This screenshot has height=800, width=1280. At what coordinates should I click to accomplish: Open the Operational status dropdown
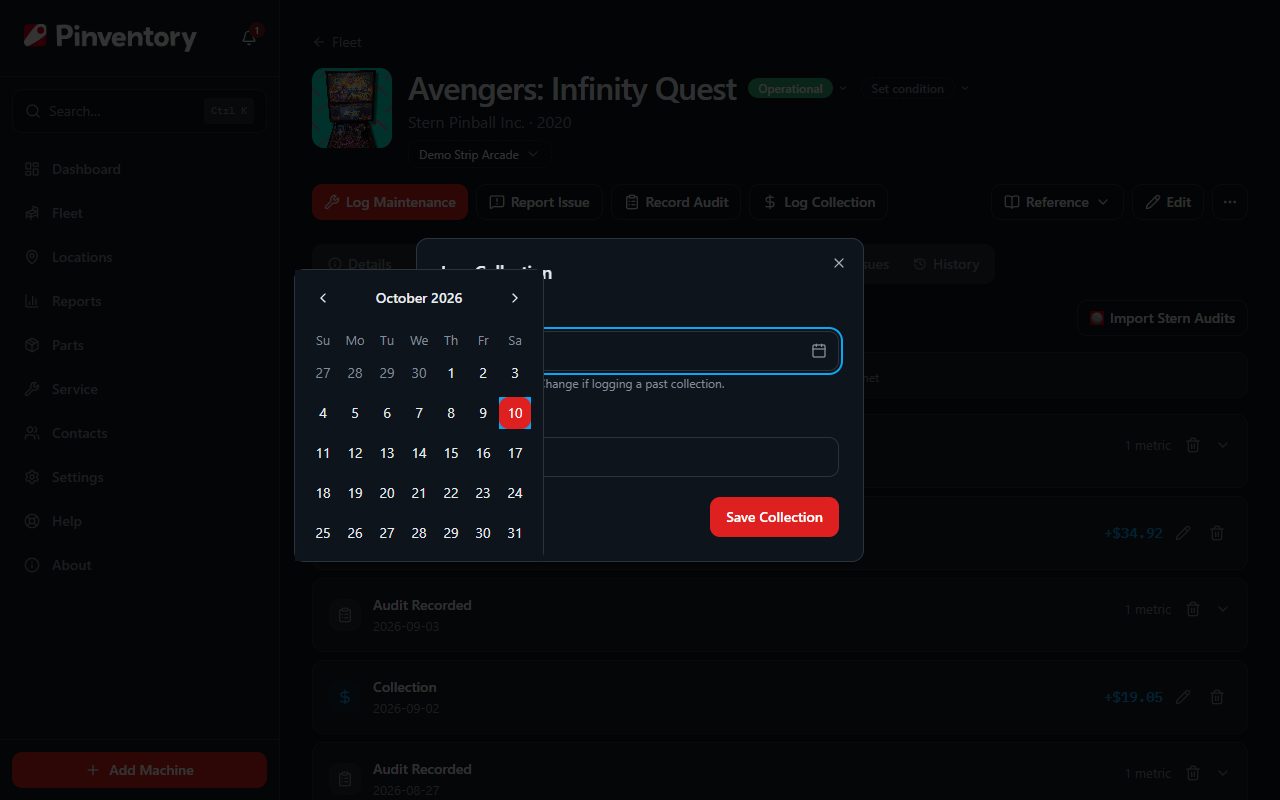pos(799,89)
